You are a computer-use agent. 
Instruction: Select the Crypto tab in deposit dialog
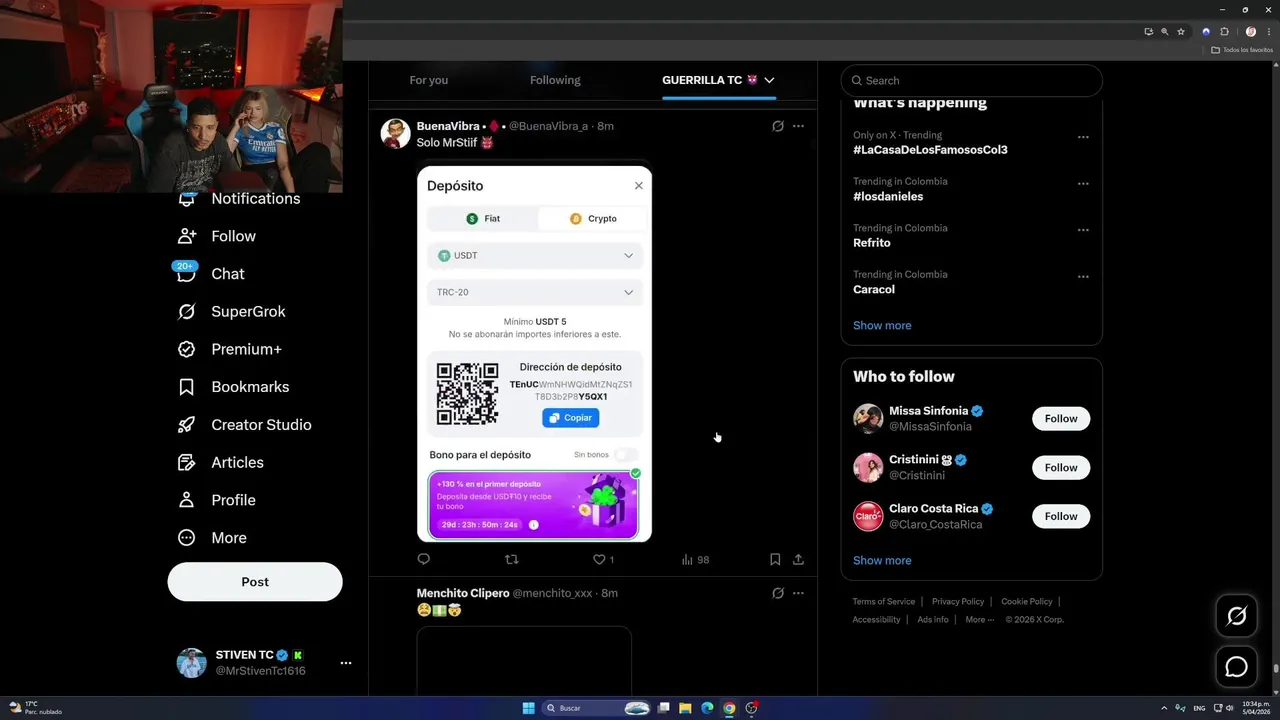593,218
